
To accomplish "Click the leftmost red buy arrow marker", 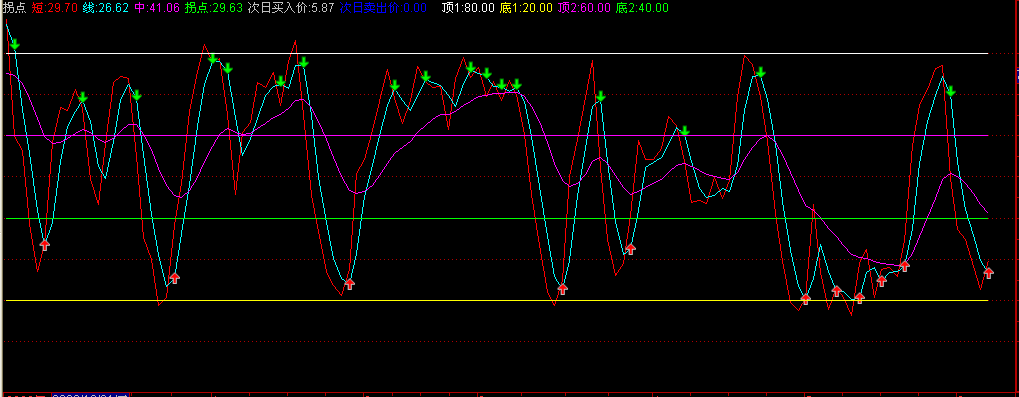I will (x=44, y=244).
